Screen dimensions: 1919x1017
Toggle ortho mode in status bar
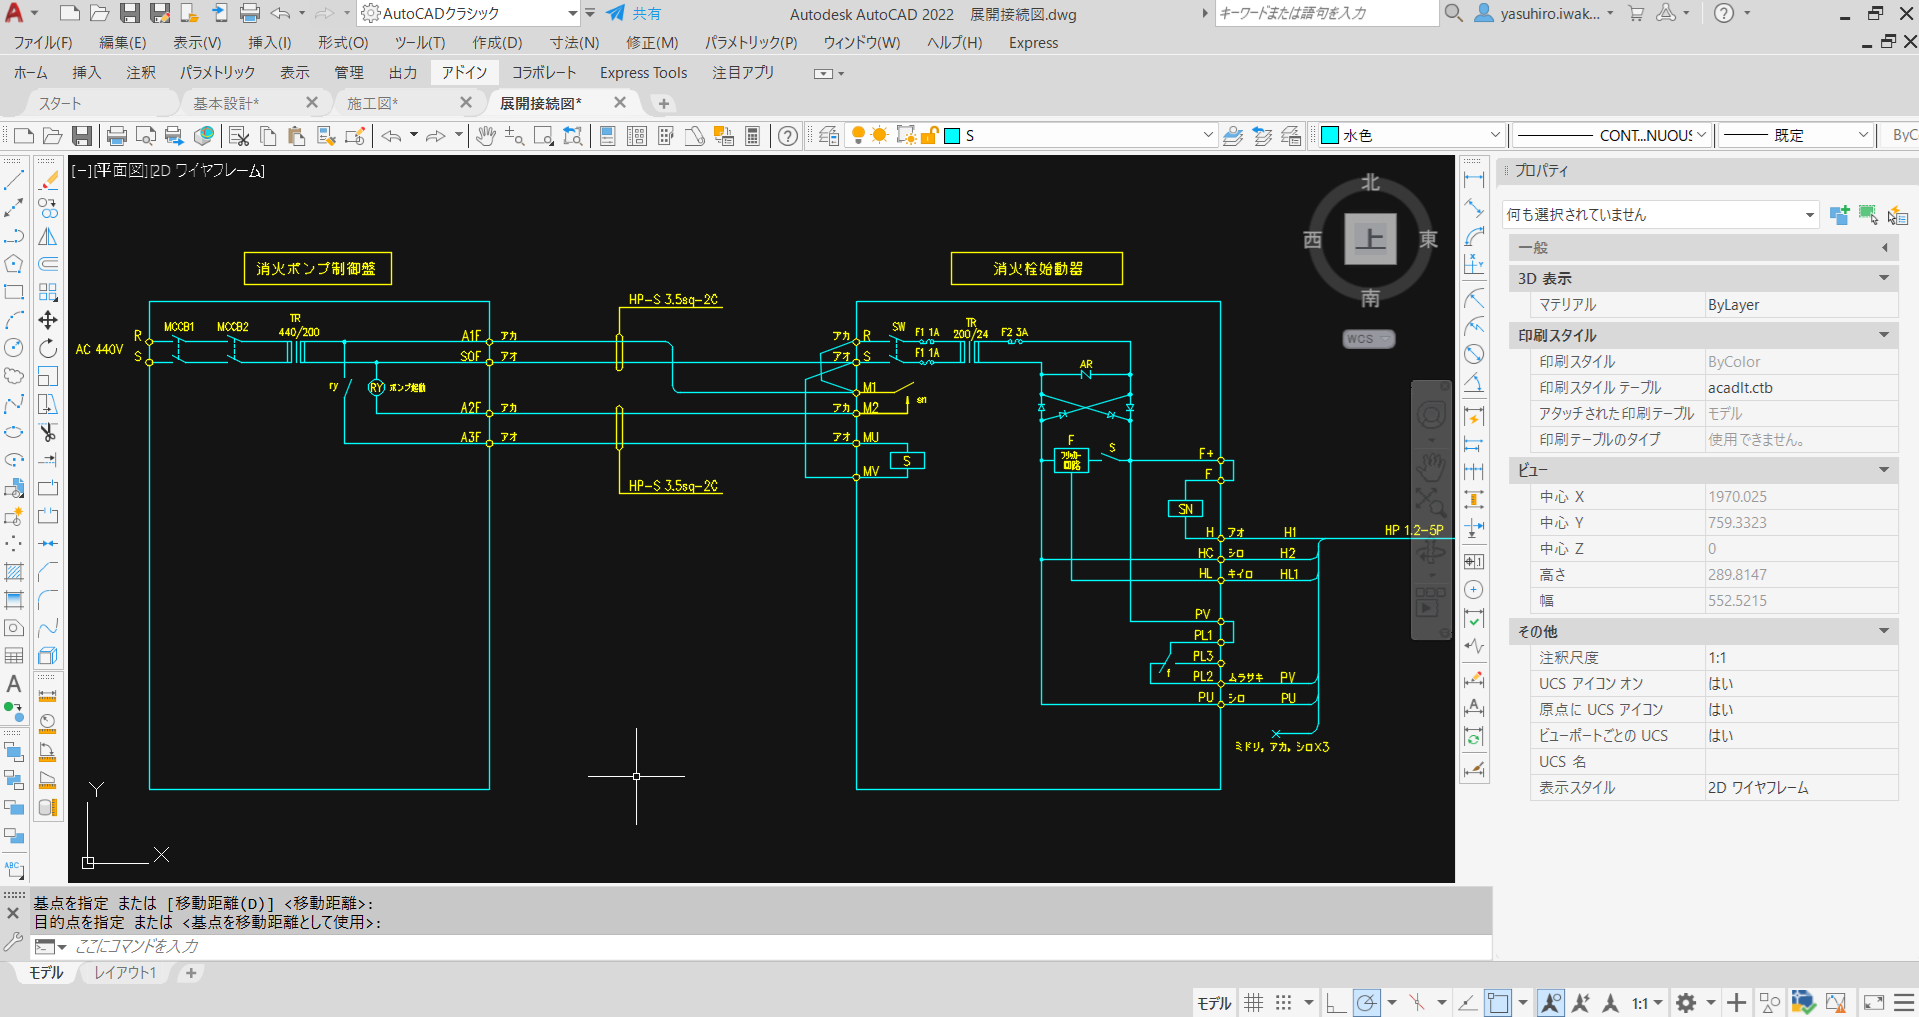click(1336, 1003)
